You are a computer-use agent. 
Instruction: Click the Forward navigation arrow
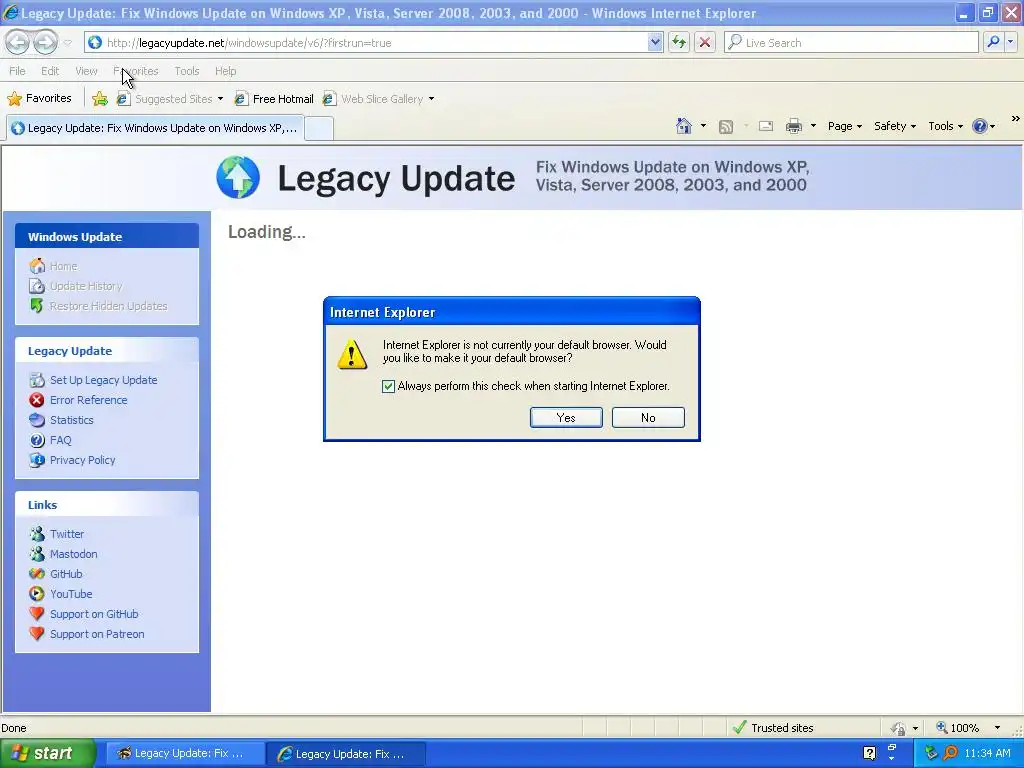(x=45, y=42)
